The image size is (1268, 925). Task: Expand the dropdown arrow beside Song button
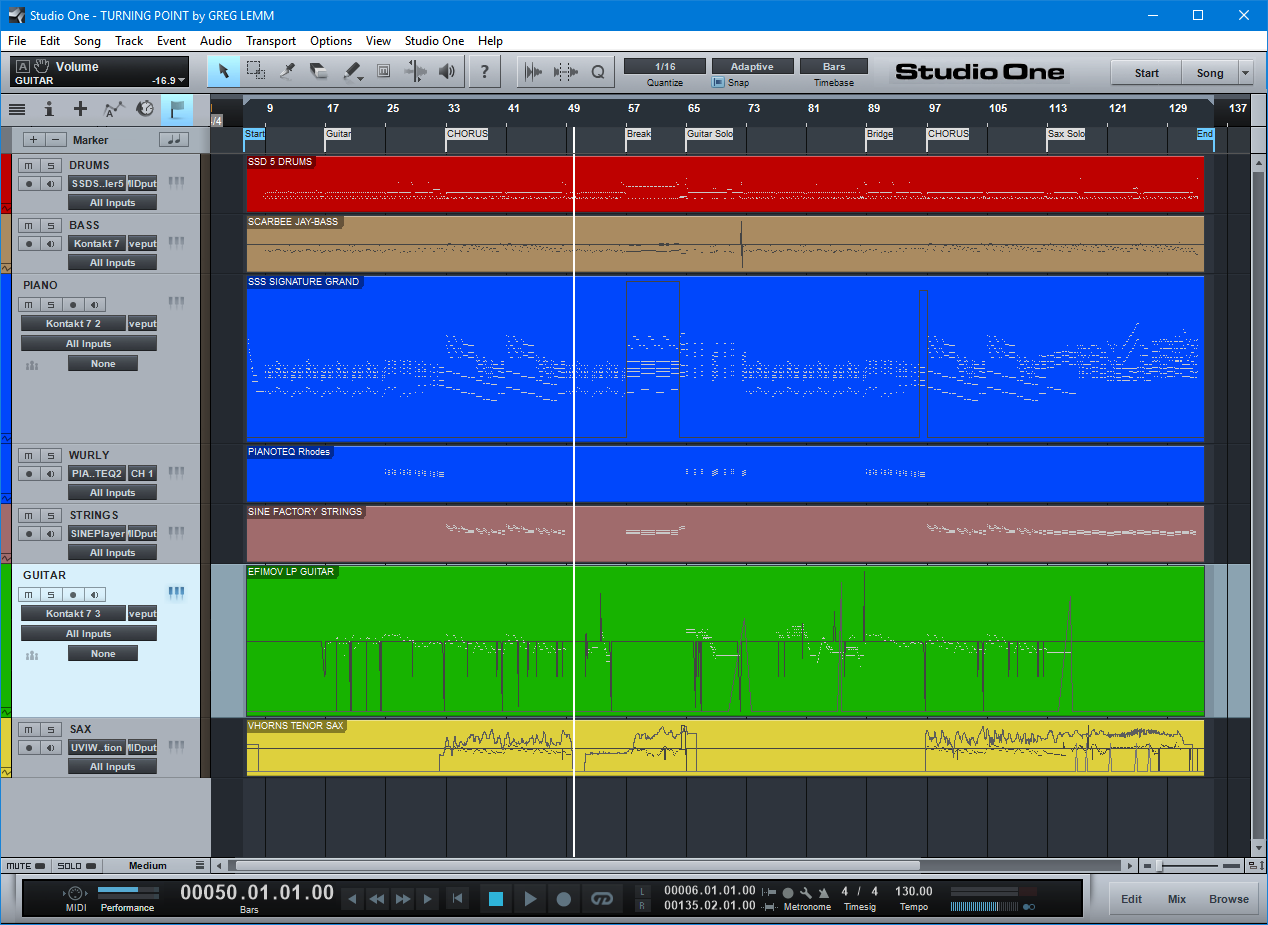coord(1245,73)
